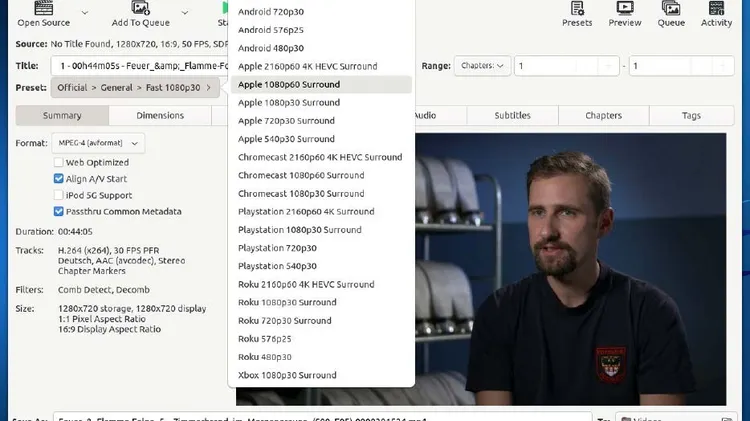Select Playstation 720p30 preset
Image resolution: width=750 pixels, height=421 pixels.
pos(321,248)
